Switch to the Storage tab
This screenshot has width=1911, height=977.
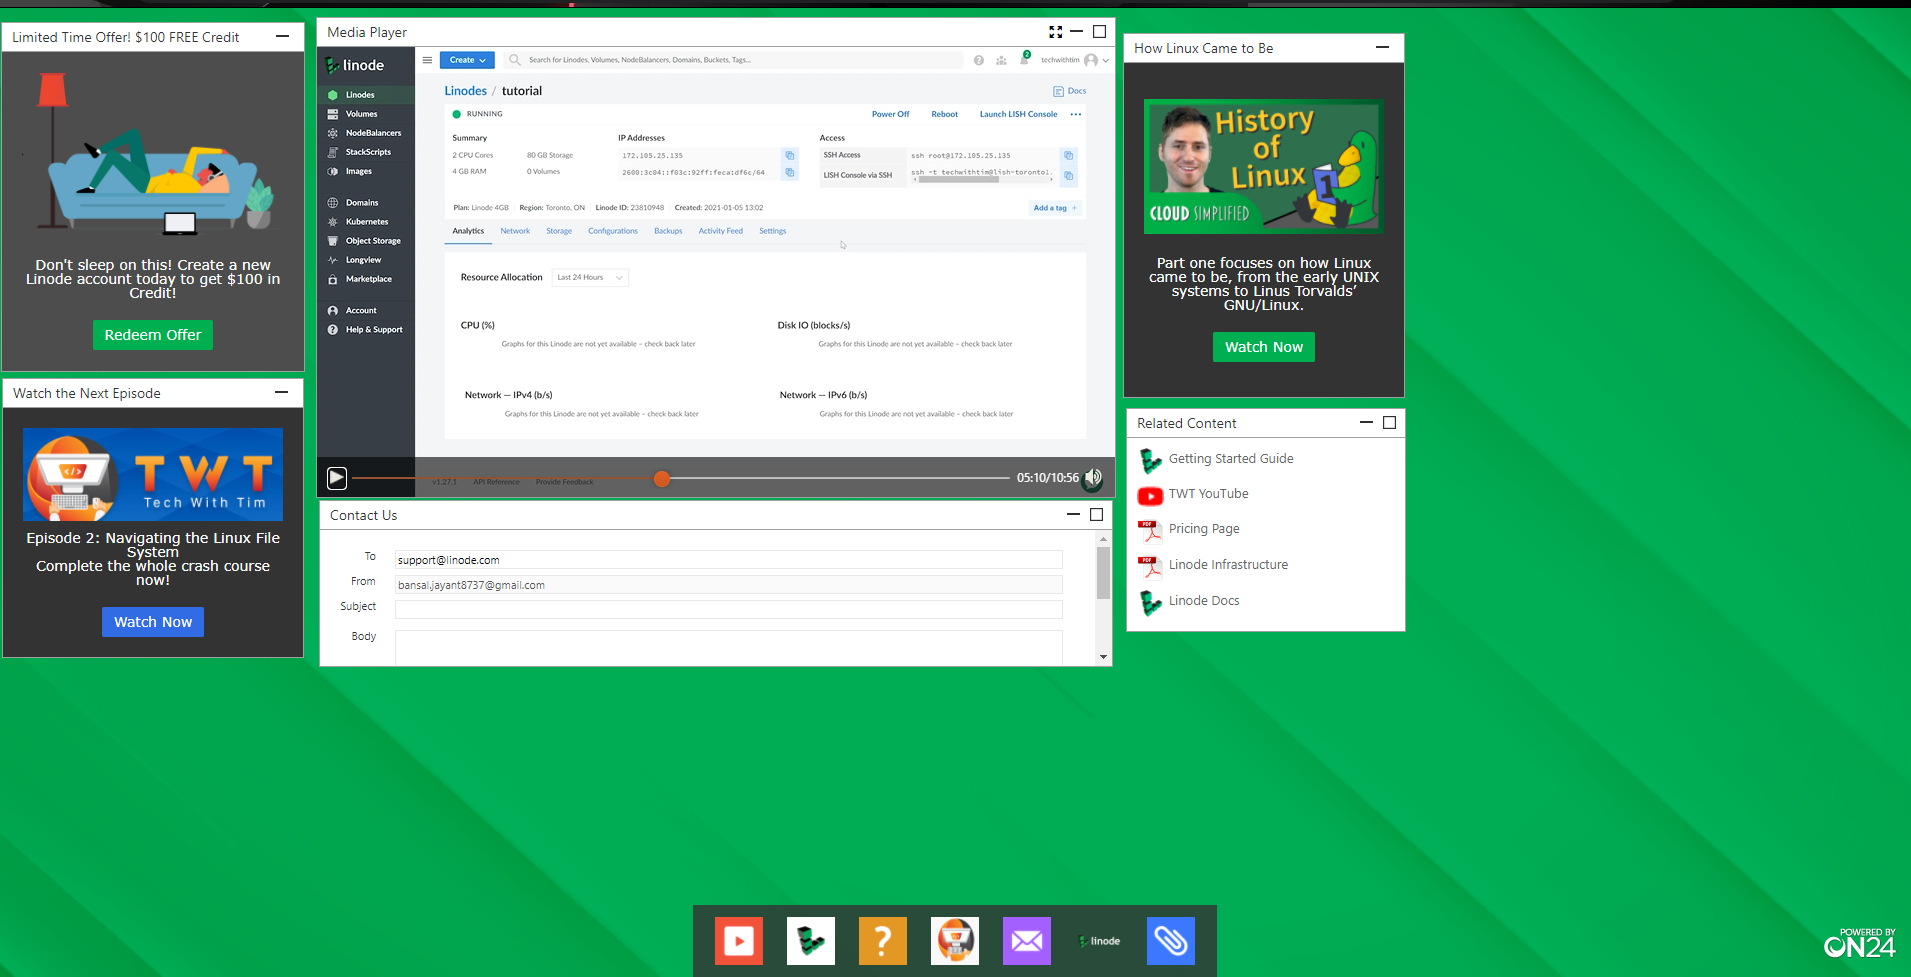point(559,231)
